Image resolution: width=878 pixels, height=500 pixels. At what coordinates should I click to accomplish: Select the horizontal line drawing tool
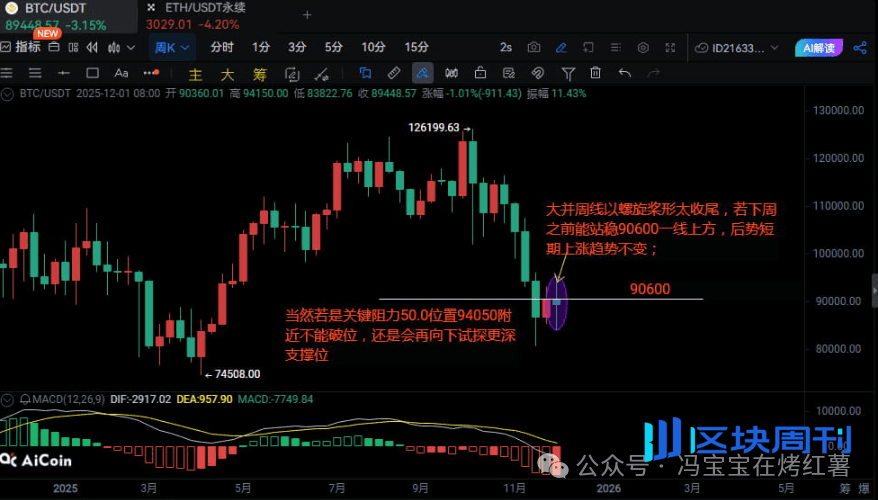64,73
